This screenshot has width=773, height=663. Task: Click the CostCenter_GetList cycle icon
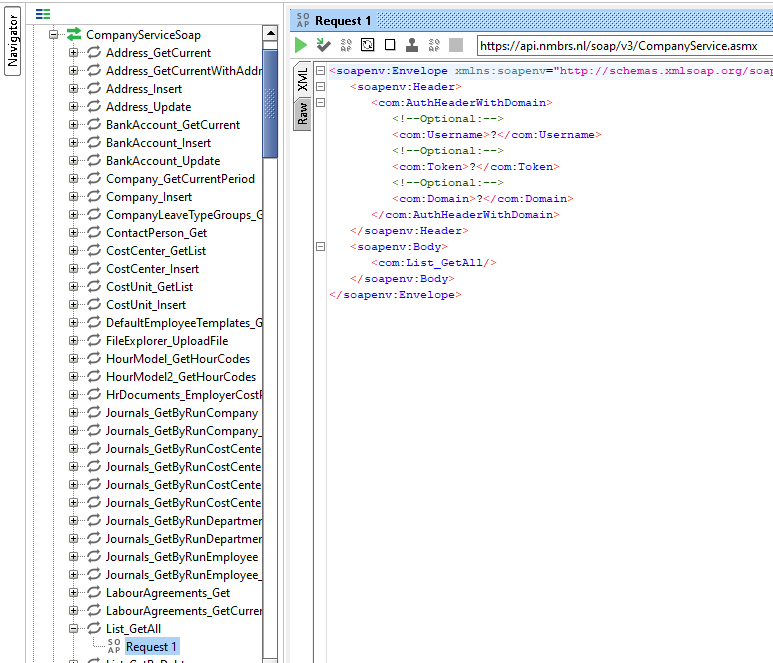point(94,250)
